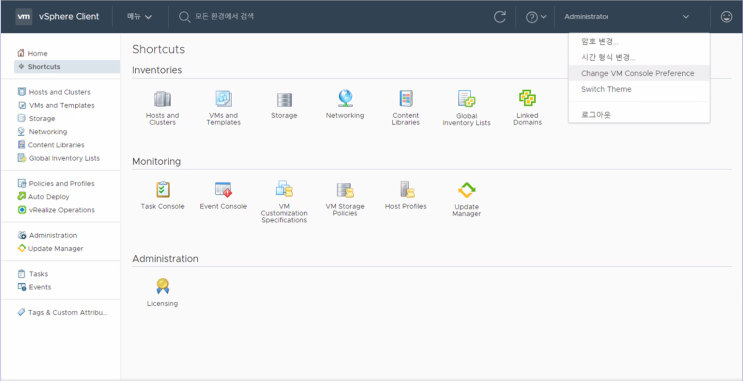Click the refresh icon in top bar
Viewport: 743px width, 381px height.
click(500, 17)
